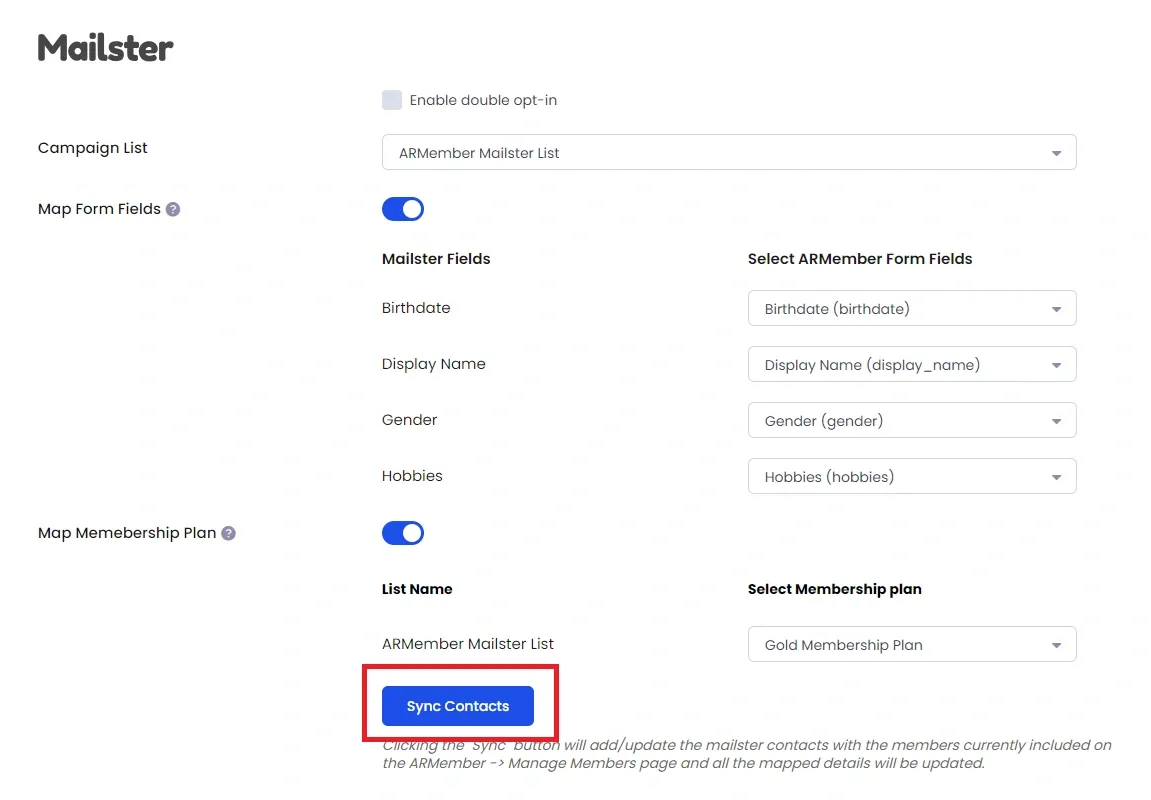Click the Map Memebership Plan help icon
Screen dimensions: 1151x800
(228, 533)
